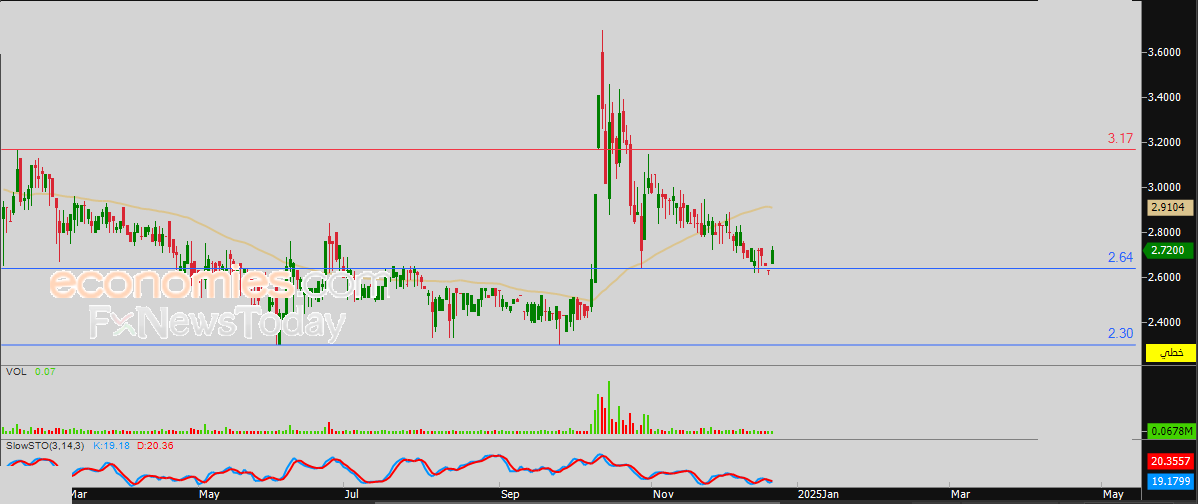Click the Nov date axis label
The image size is (1198, 504).
[664, 495]
